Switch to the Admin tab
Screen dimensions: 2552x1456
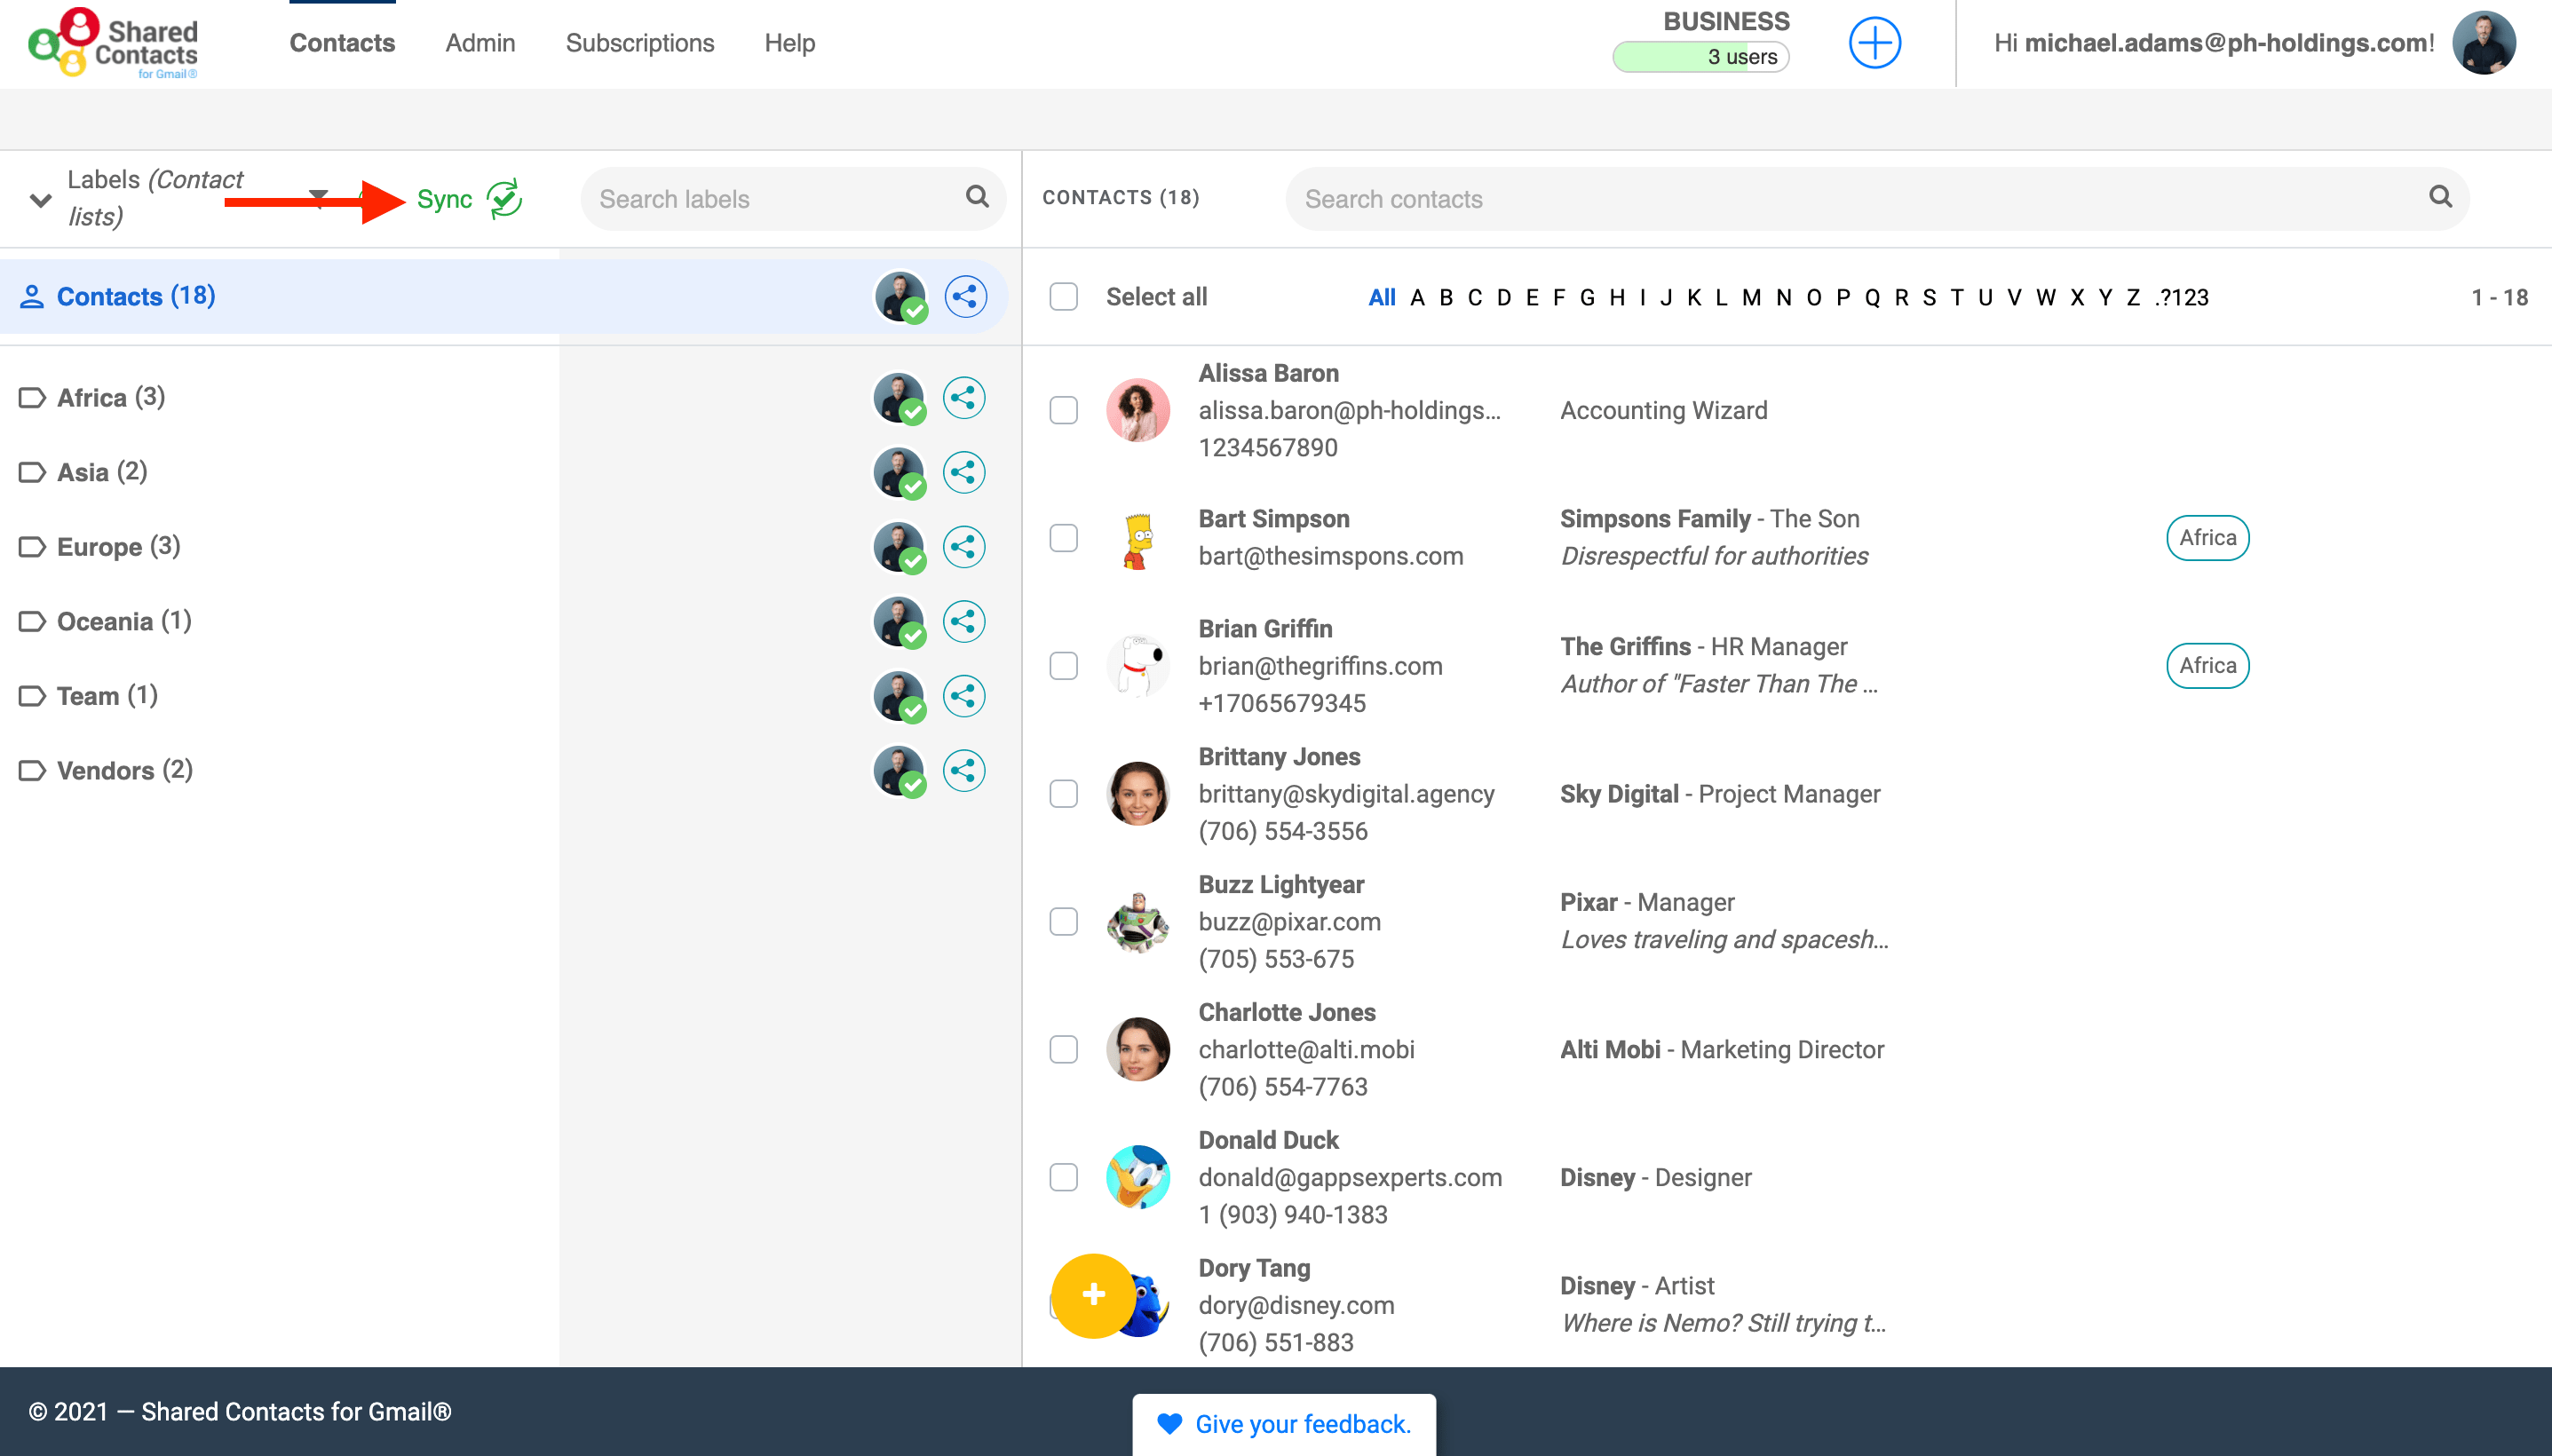[480, 43]
